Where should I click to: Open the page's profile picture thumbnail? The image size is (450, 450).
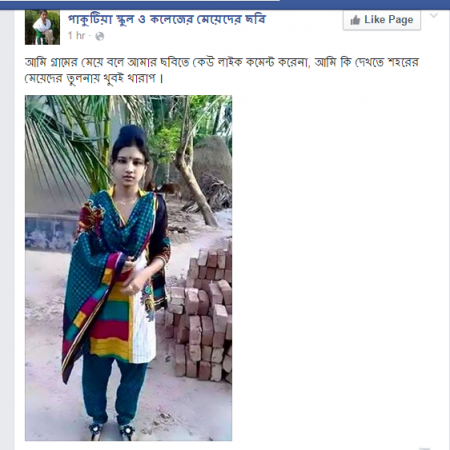pos(42,27)
